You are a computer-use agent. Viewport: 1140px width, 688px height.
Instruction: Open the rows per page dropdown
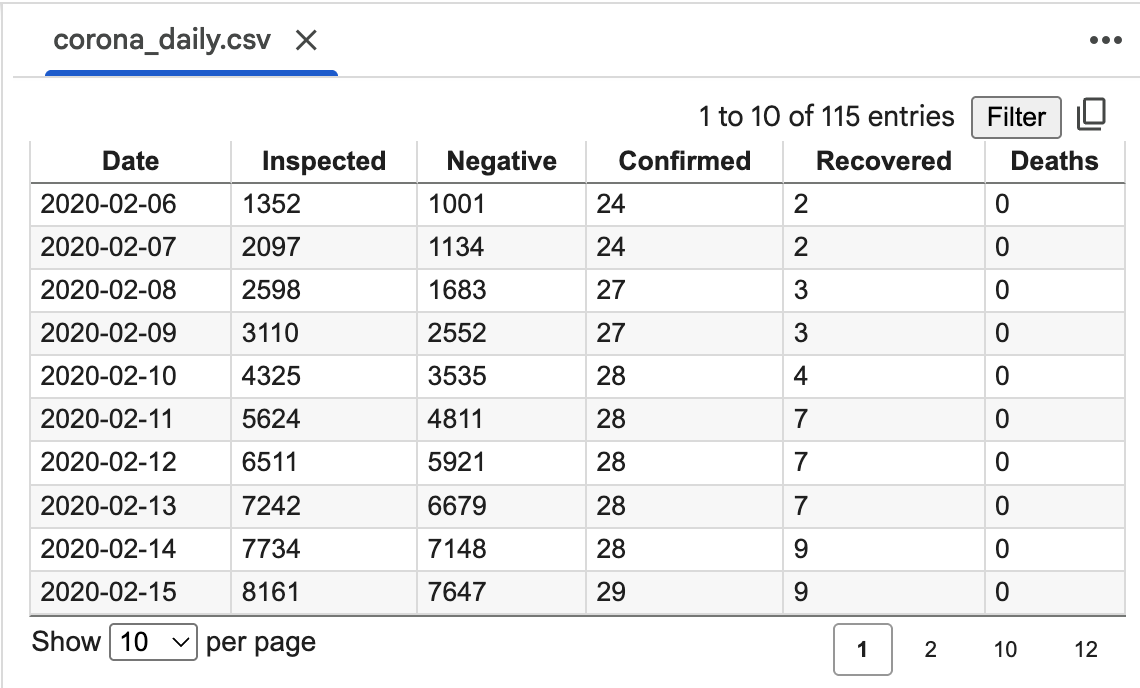[154, 642]
